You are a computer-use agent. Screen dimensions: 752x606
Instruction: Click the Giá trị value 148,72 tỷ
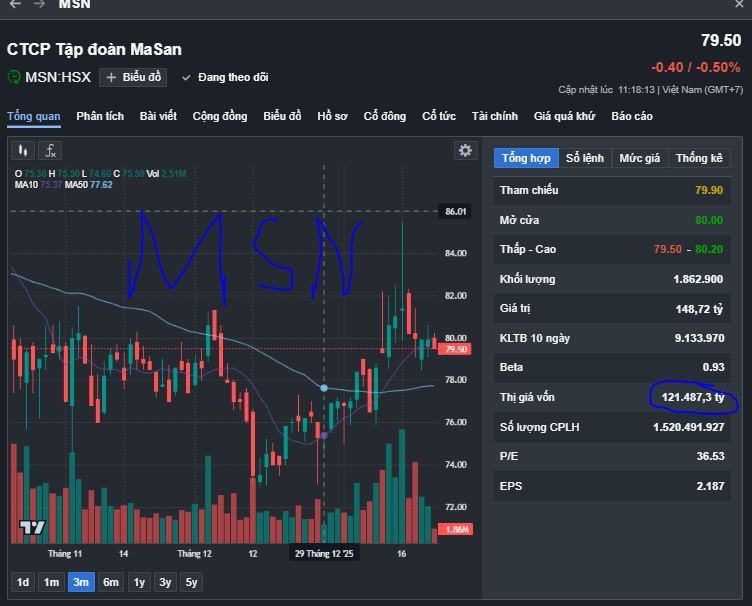coord(699,309)
